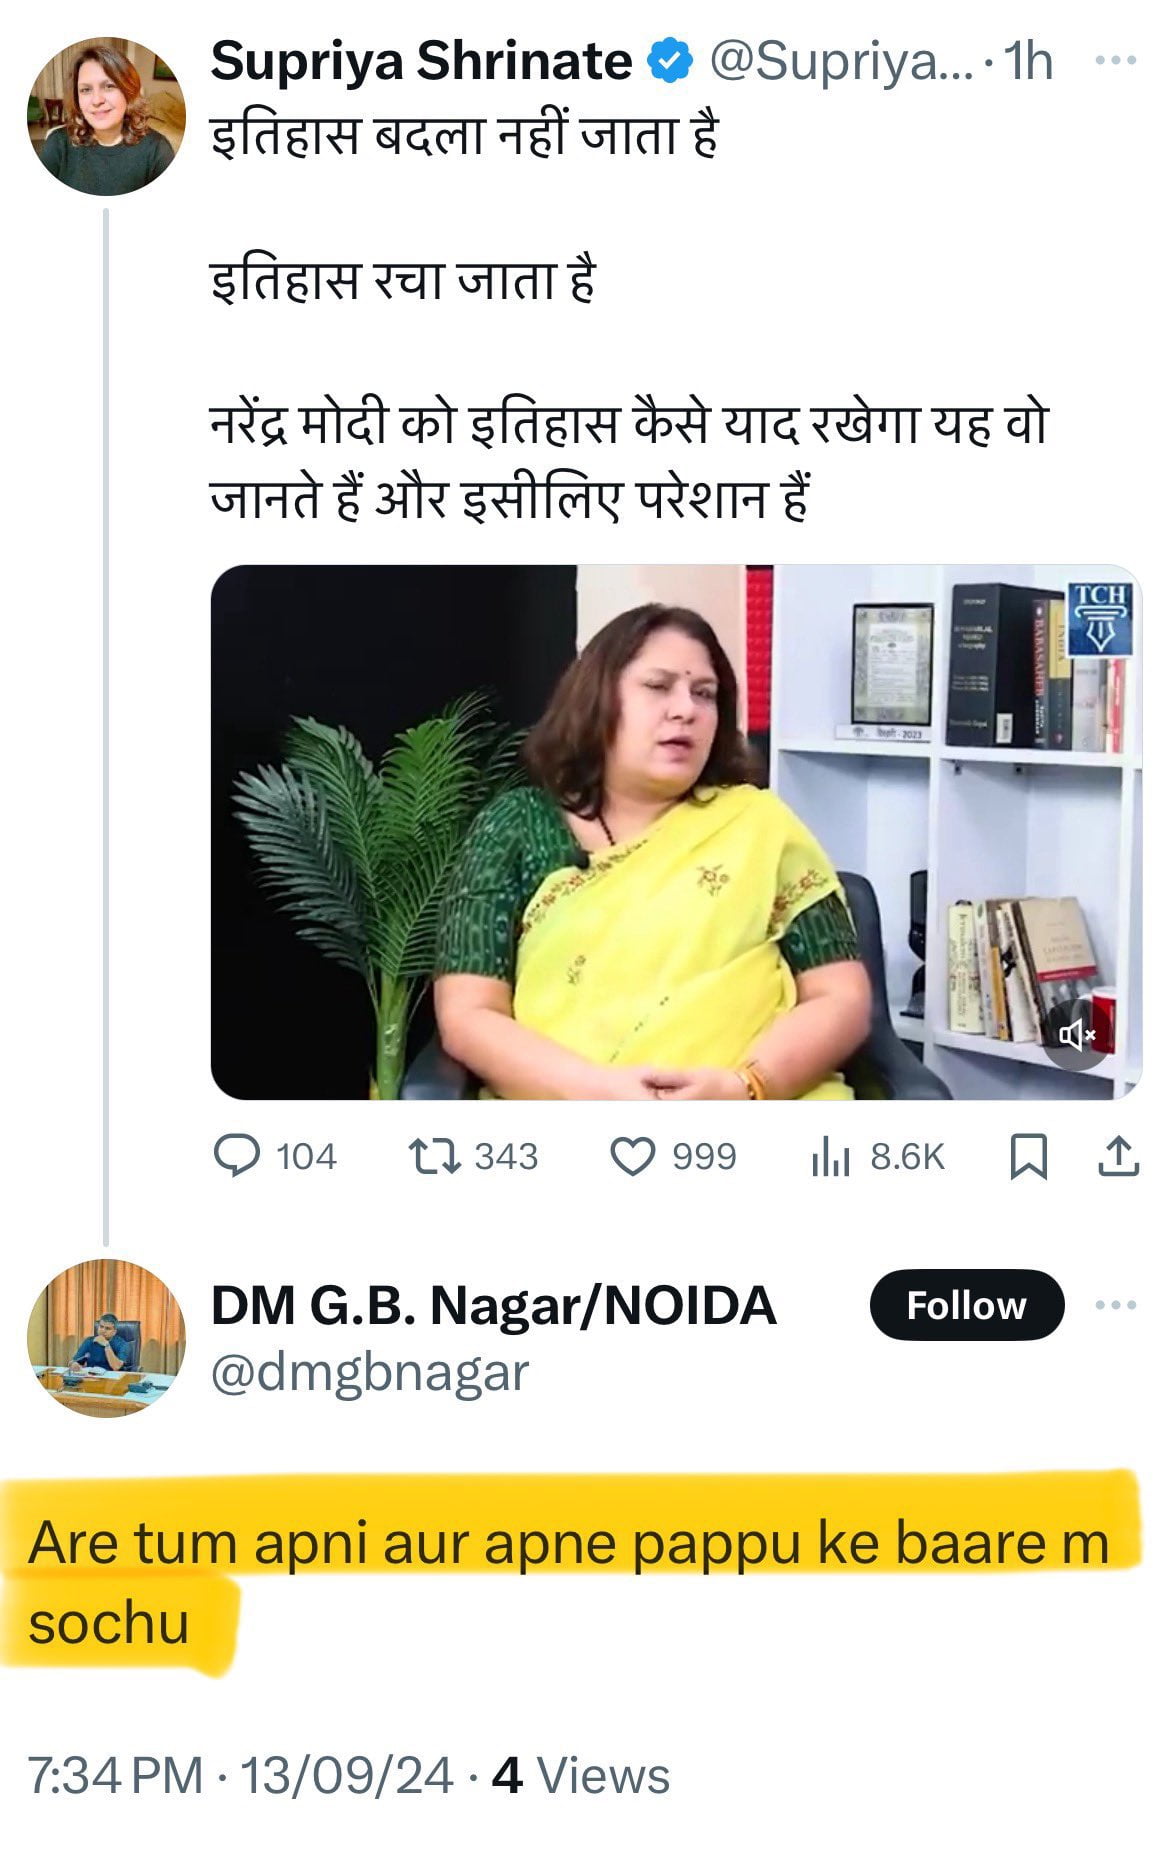Screen dimensions: 1170x1849
Task: Play the embedded interview video
Action: [676, 832]
